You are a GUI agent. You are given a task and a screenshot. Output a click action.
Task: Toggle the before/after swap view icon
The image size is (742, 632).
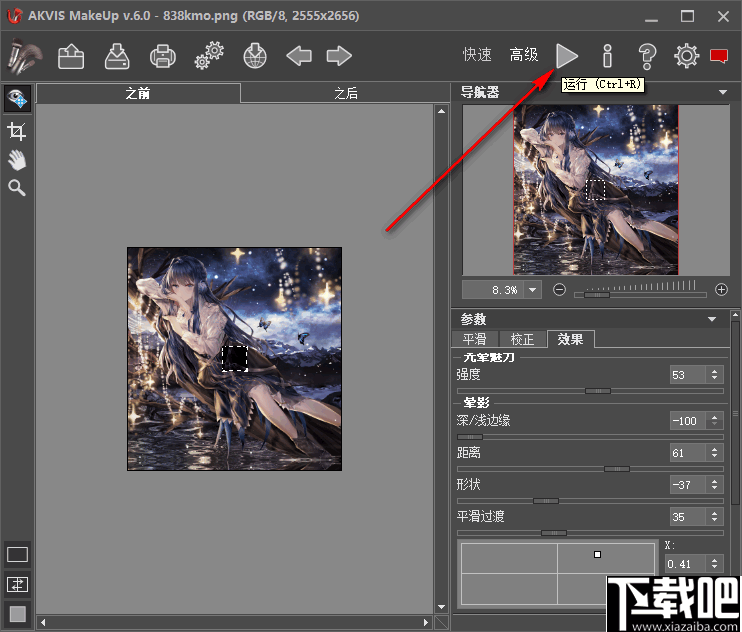[18, 585]
